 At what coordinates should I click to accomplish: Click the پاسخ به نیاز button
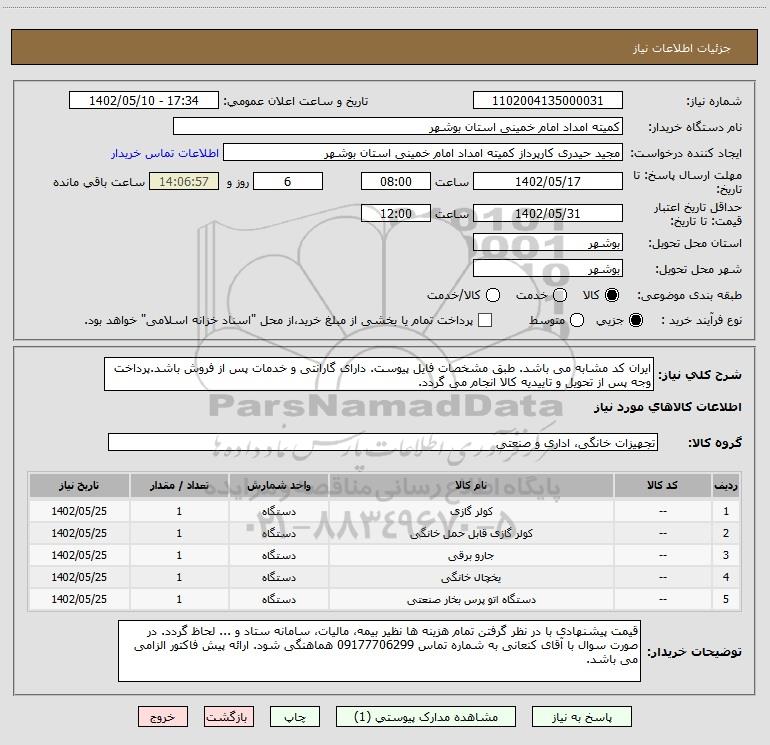coord(582,717)
